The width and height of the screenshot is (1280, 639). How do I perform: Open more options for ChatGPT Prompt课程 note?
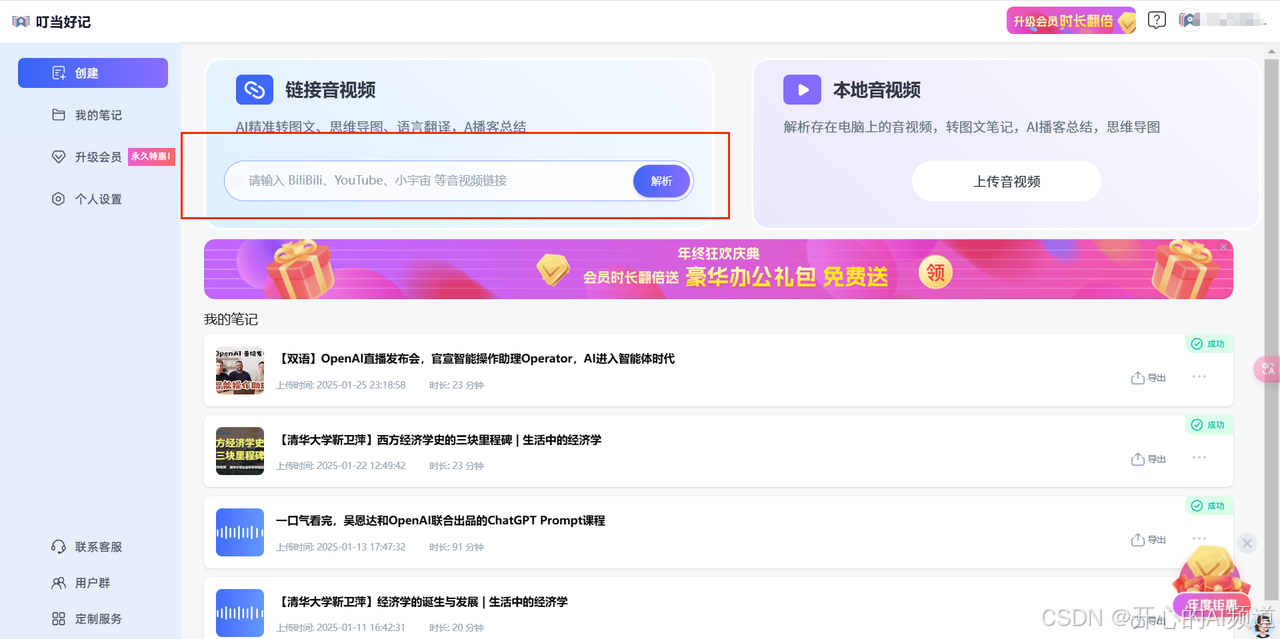(x=1200, y=539)
